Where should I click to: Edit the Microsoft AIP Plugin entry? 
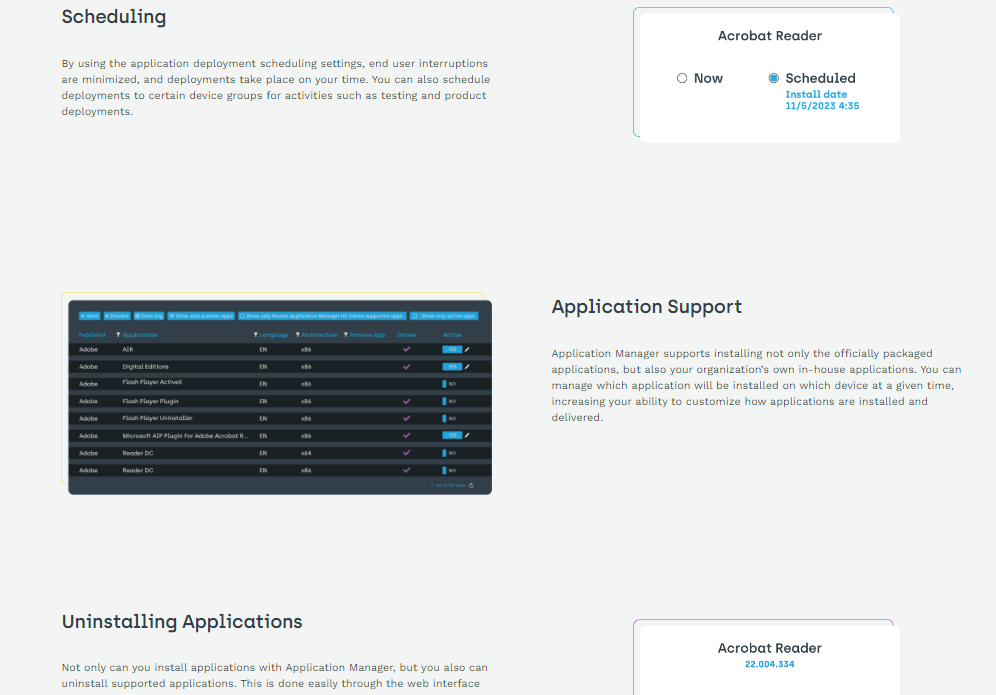[x=466, y=435]
